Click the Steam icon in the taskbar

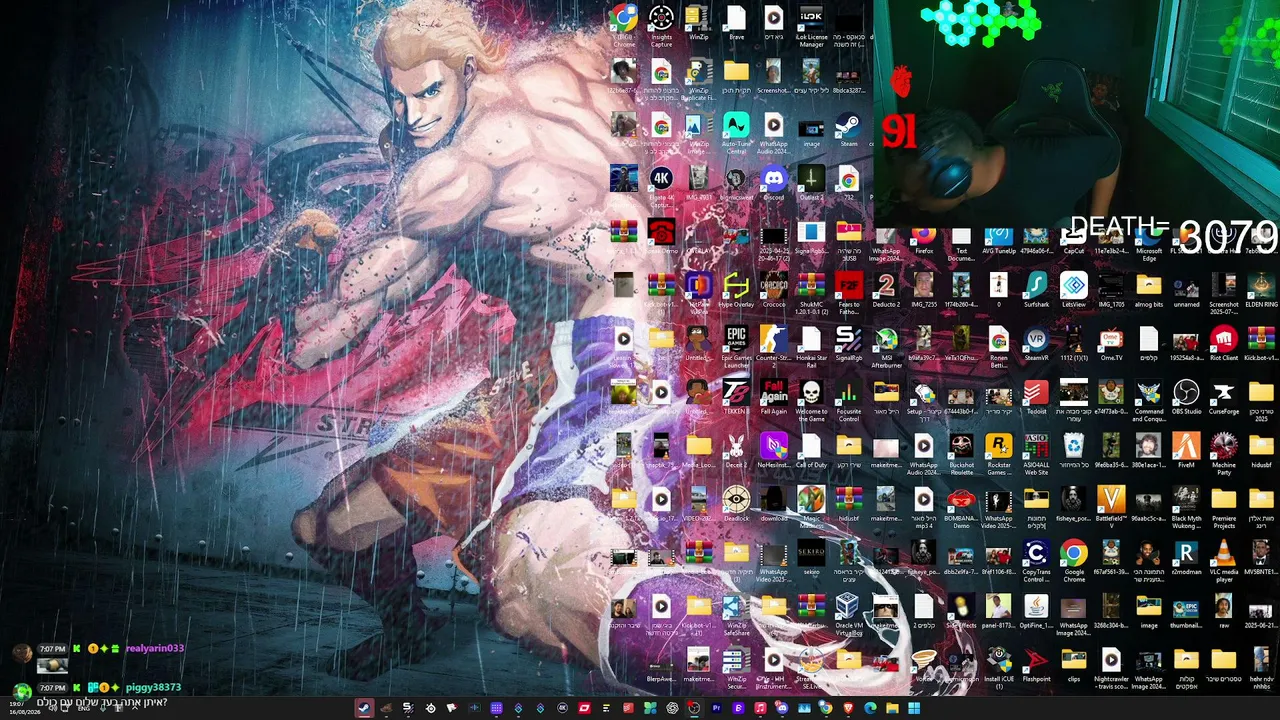364,708
